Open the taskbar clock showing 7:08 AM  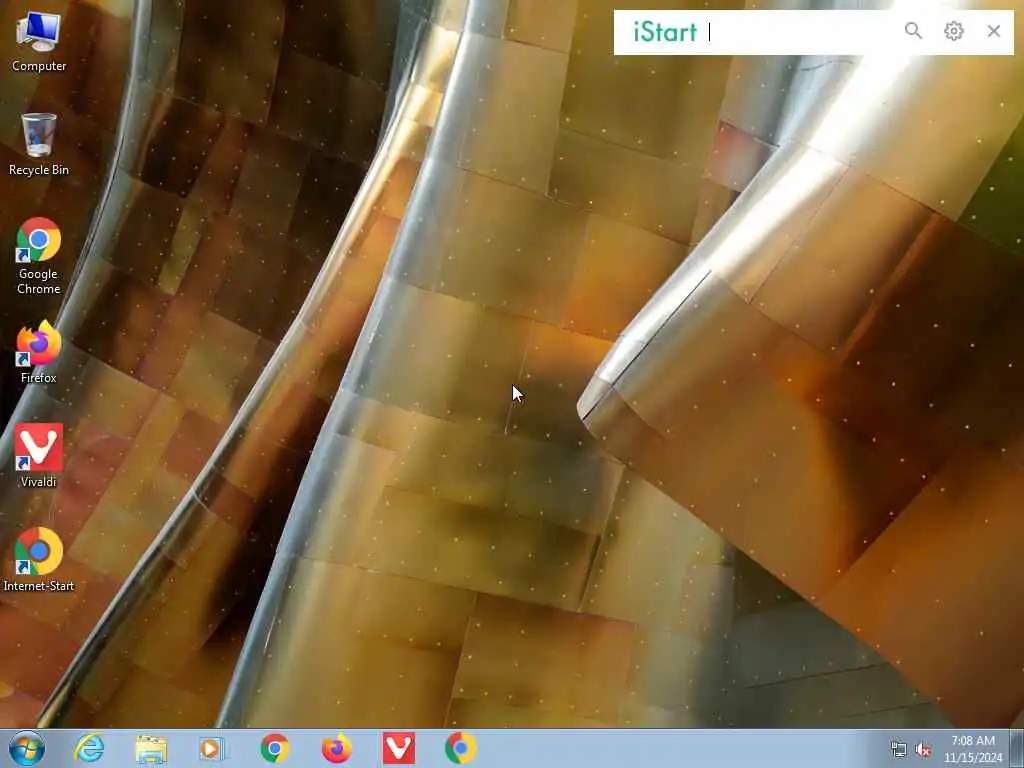coord(972,748)
